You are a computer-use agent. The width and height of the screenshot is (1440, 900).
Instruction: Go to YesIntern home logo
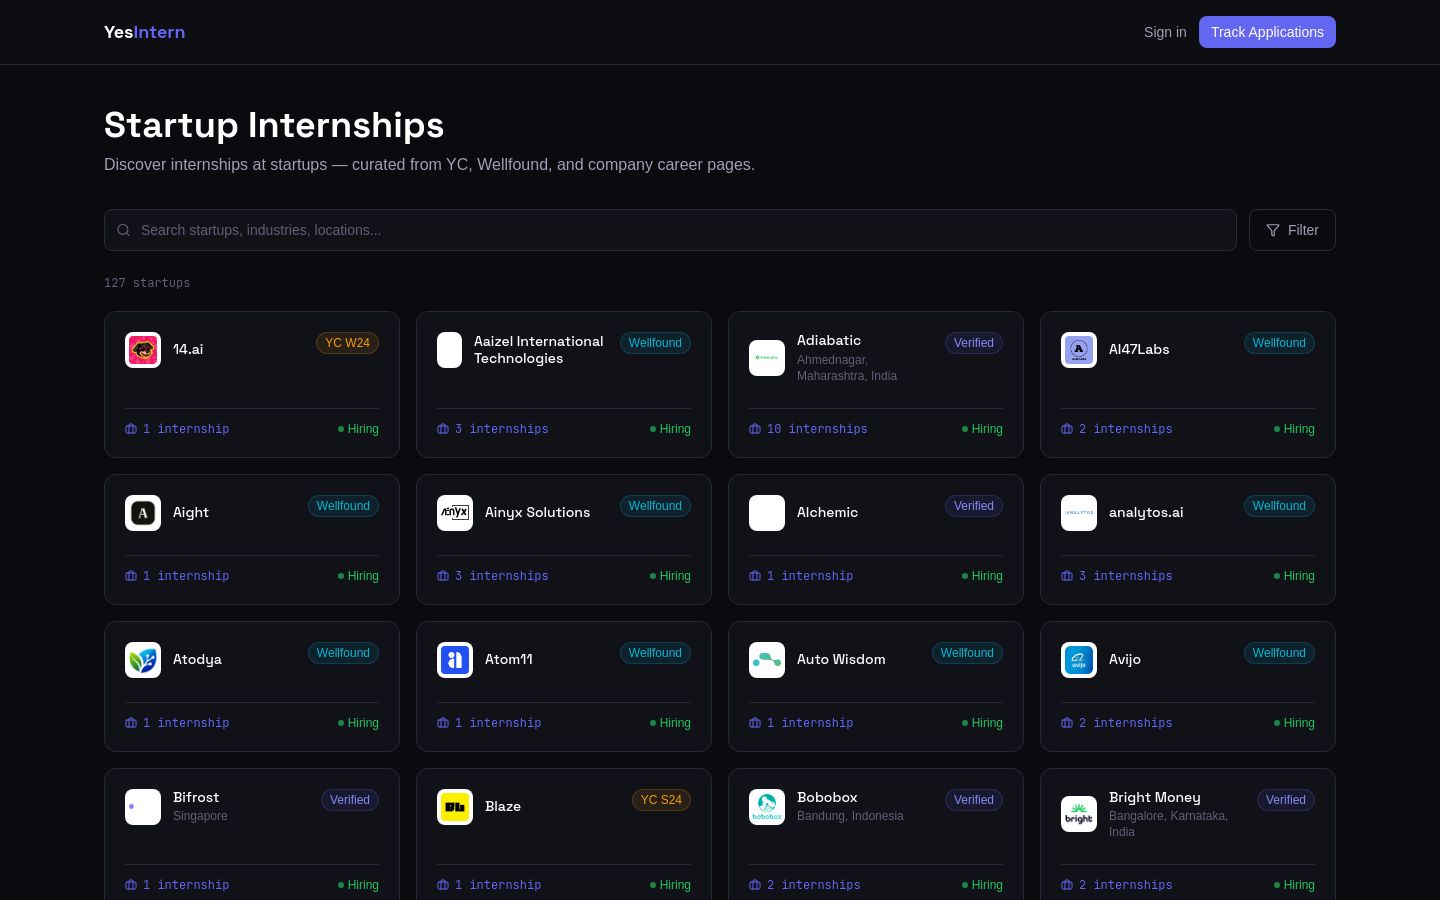pos(144,32)
